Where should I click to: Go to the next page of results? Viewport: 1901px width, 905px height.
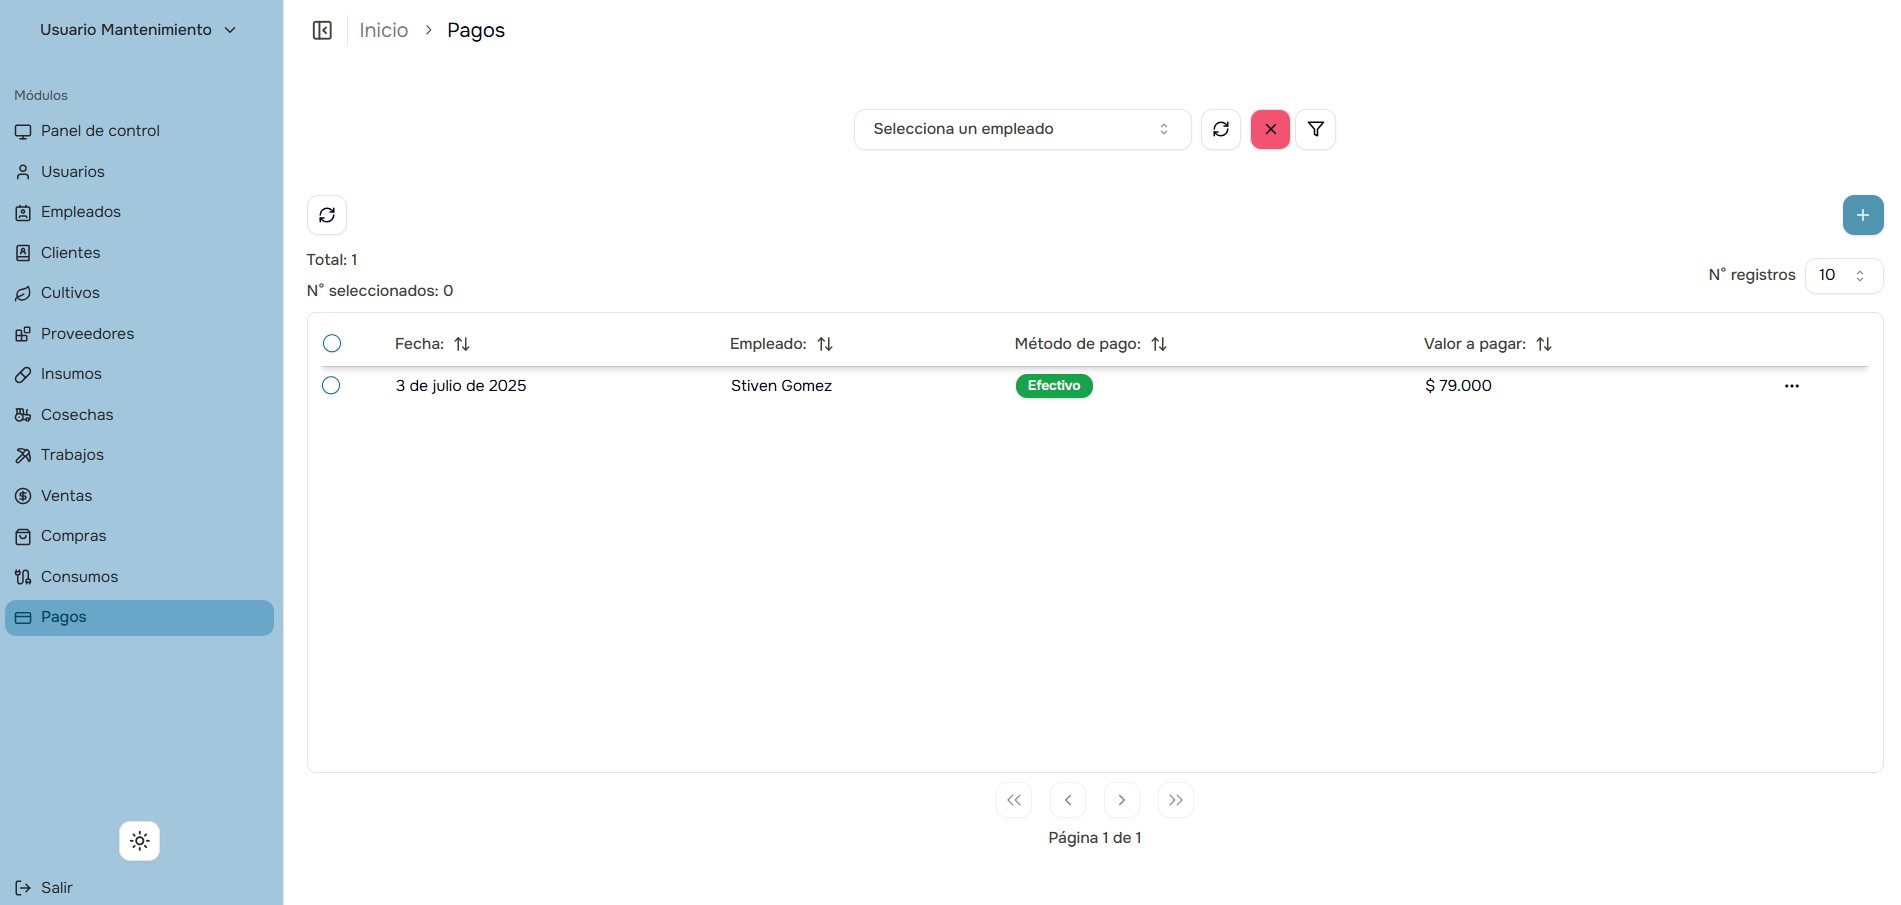[x=1121, y=800]
